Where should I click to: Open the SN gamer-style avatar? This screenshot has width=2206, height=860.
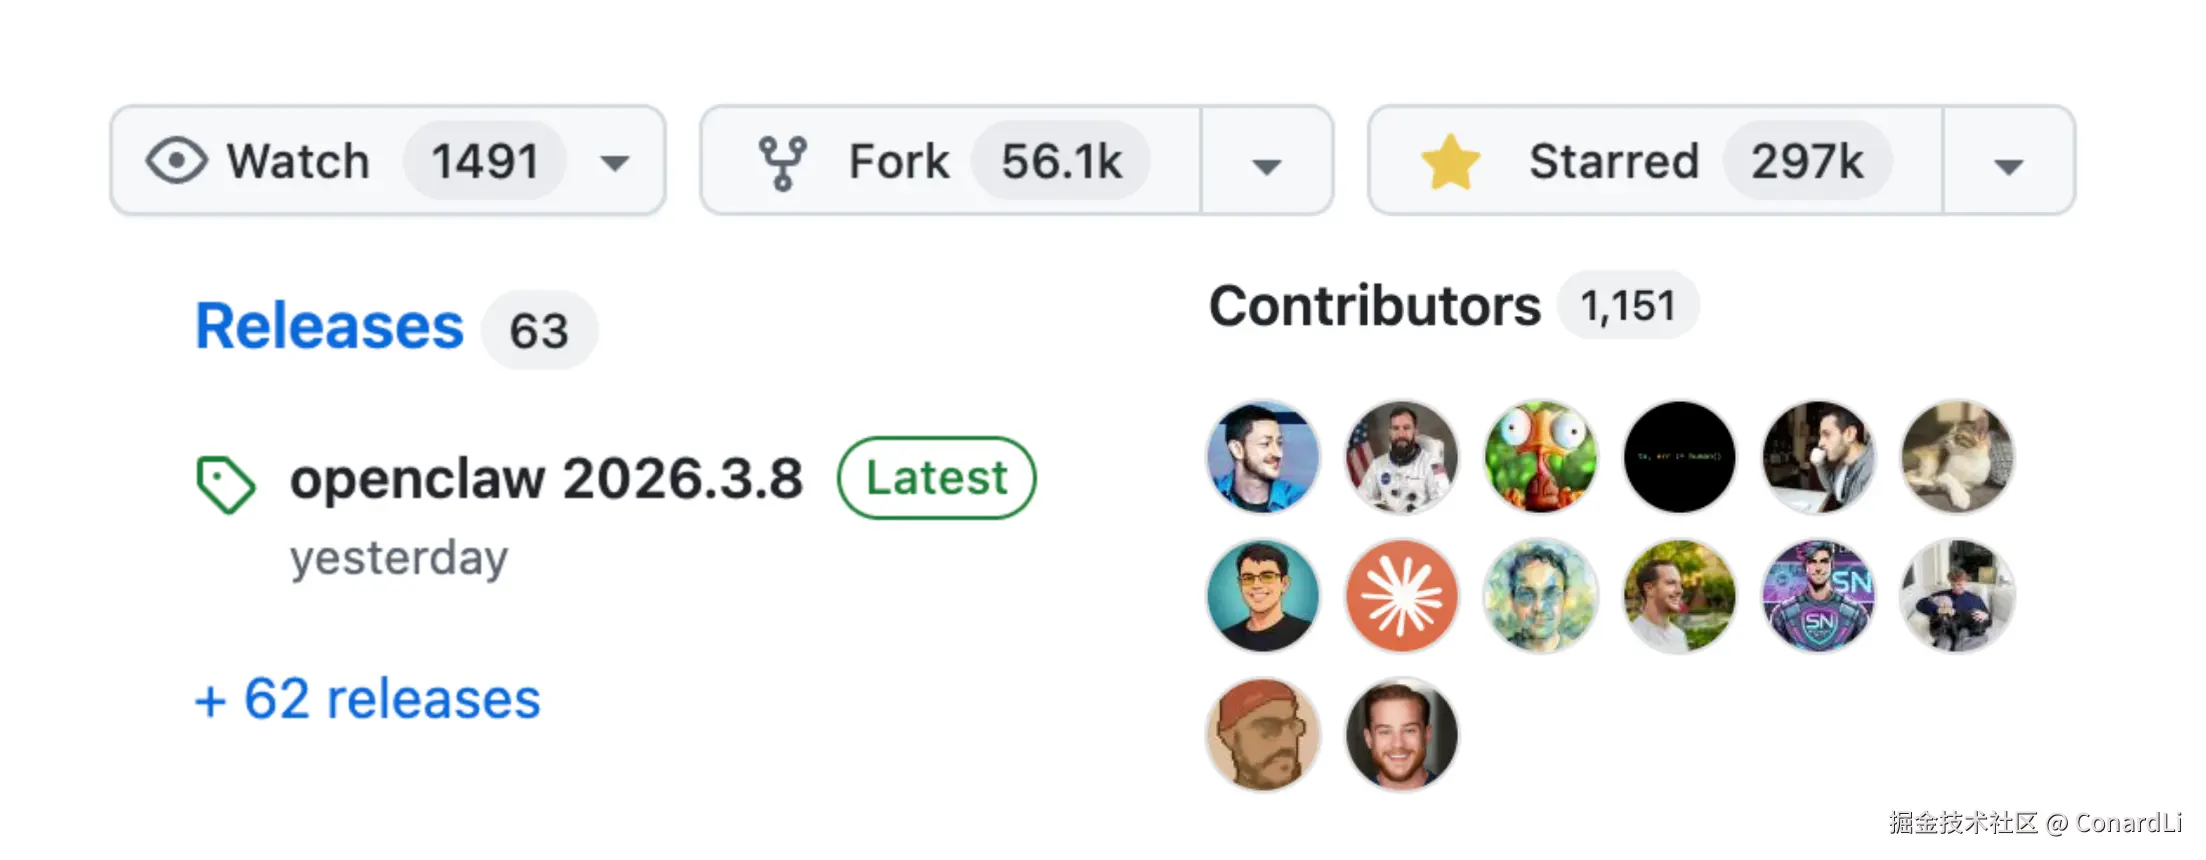[x=1819, y=596]
